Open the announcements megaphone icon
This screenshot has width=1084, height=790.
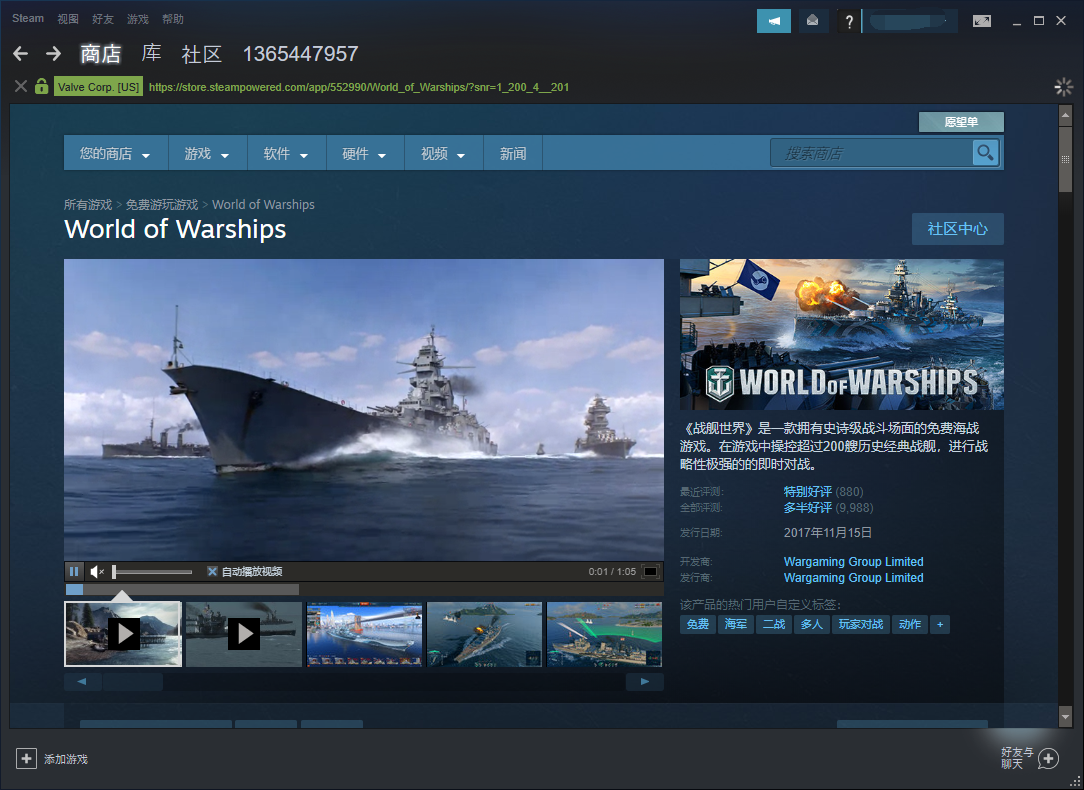[774, 21]
